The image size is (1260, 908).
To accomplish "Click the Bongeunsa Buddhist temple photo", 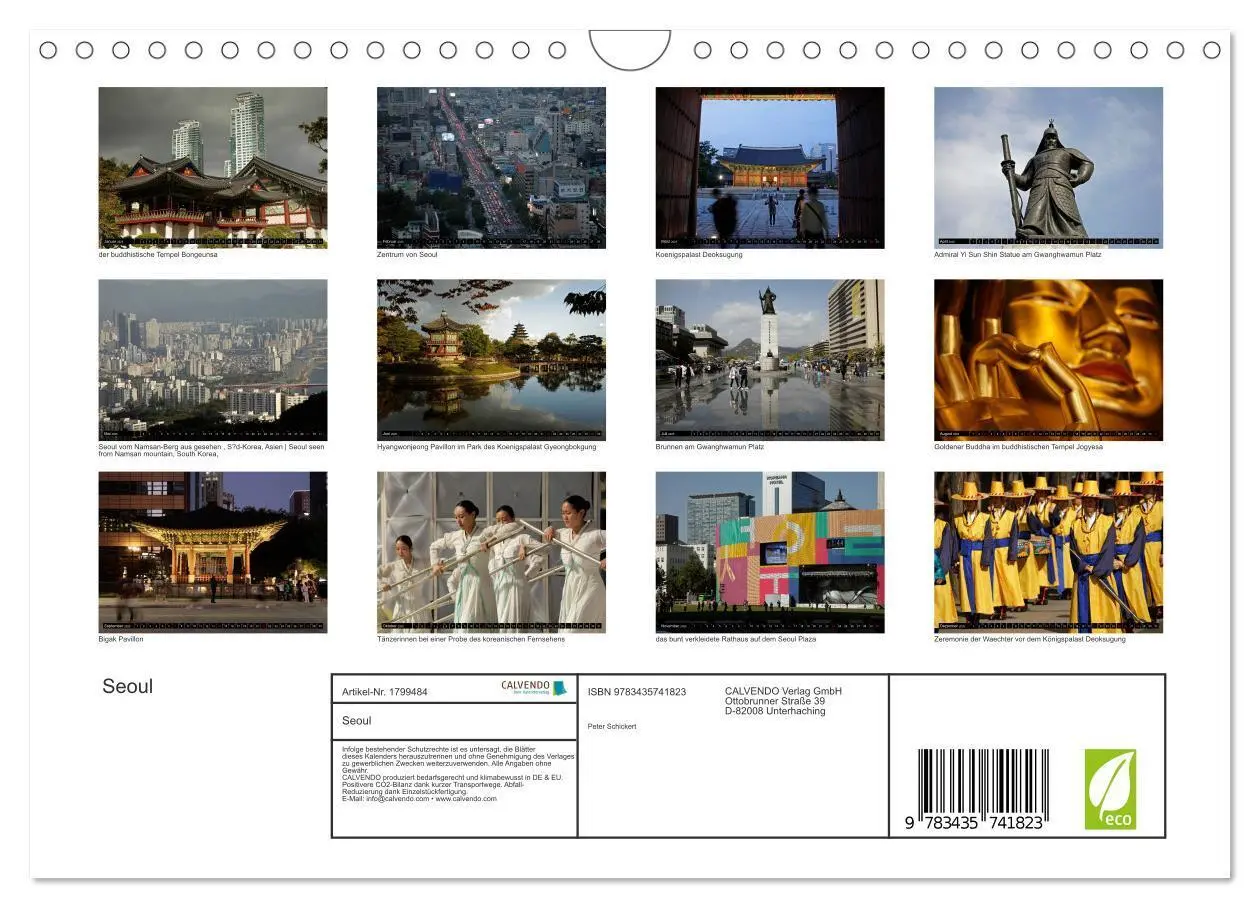I will point(213,167).
